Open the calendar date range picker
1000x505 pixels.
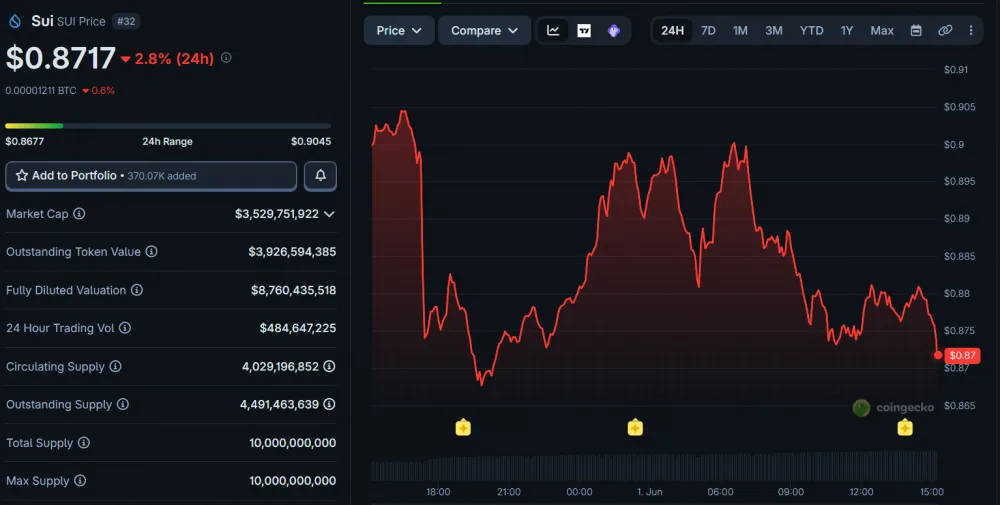pos(916,31)
